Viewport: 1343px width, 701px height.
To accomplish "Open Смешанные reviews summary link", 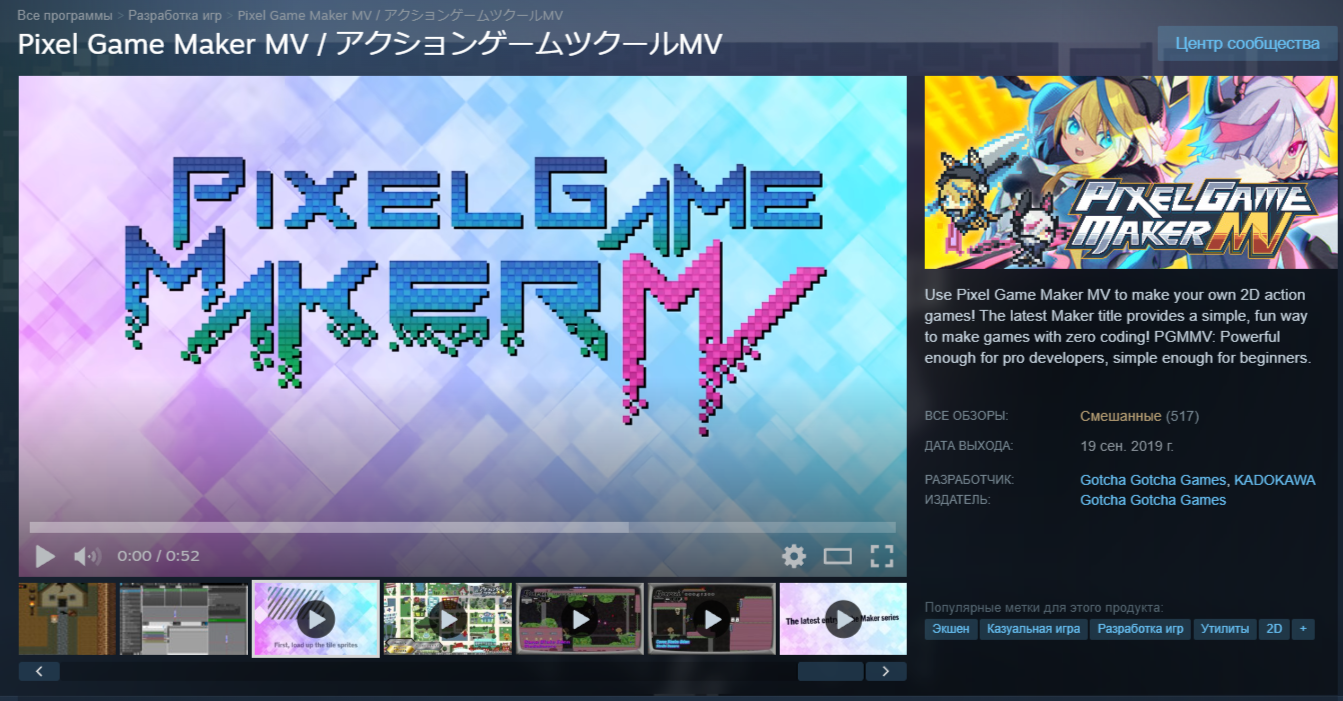I will point(1121,416).
